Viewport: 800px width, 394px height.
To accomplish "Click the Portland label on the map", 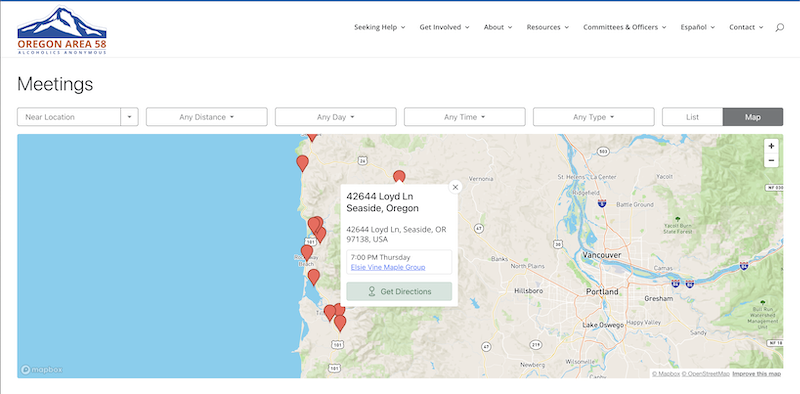I will coord(602,292).
